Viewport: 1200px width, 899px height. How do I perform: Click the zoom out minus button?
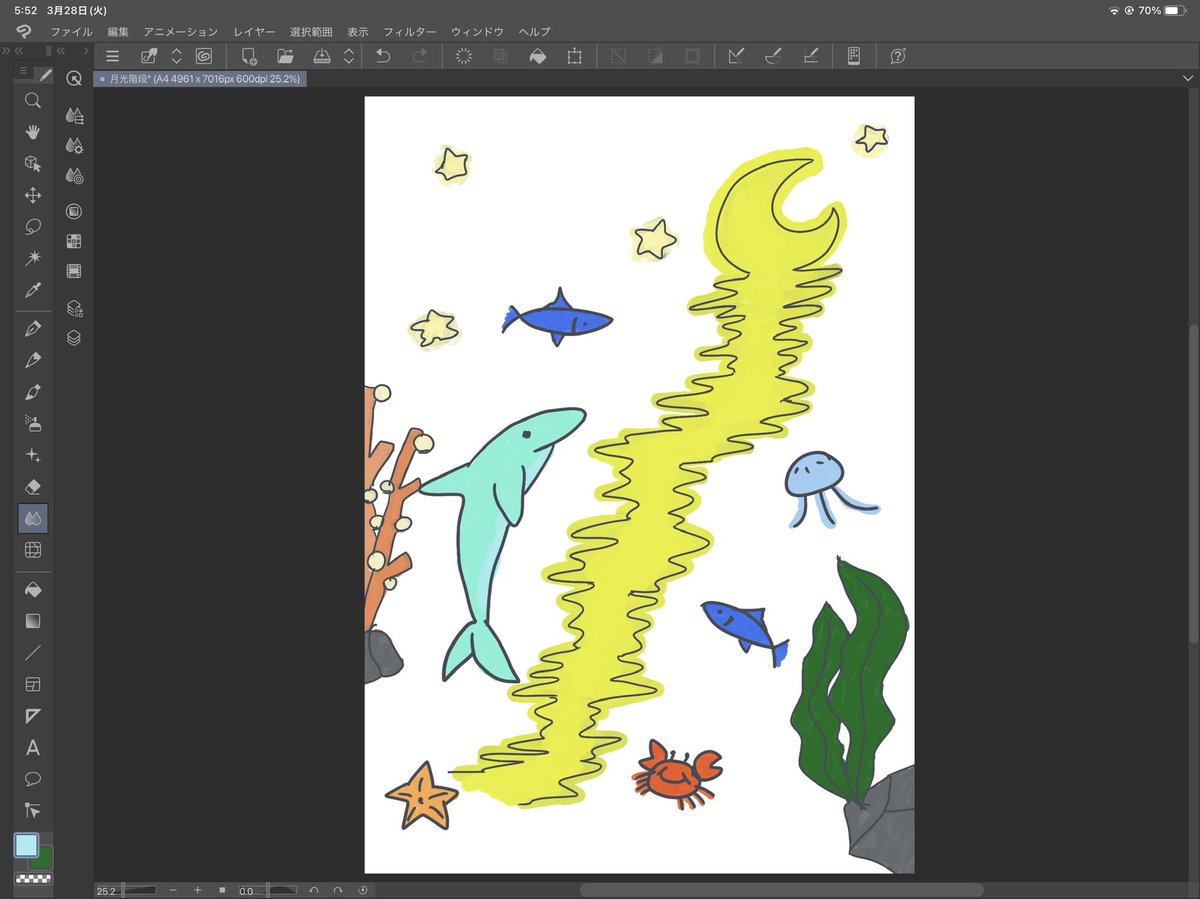point(174,890)
